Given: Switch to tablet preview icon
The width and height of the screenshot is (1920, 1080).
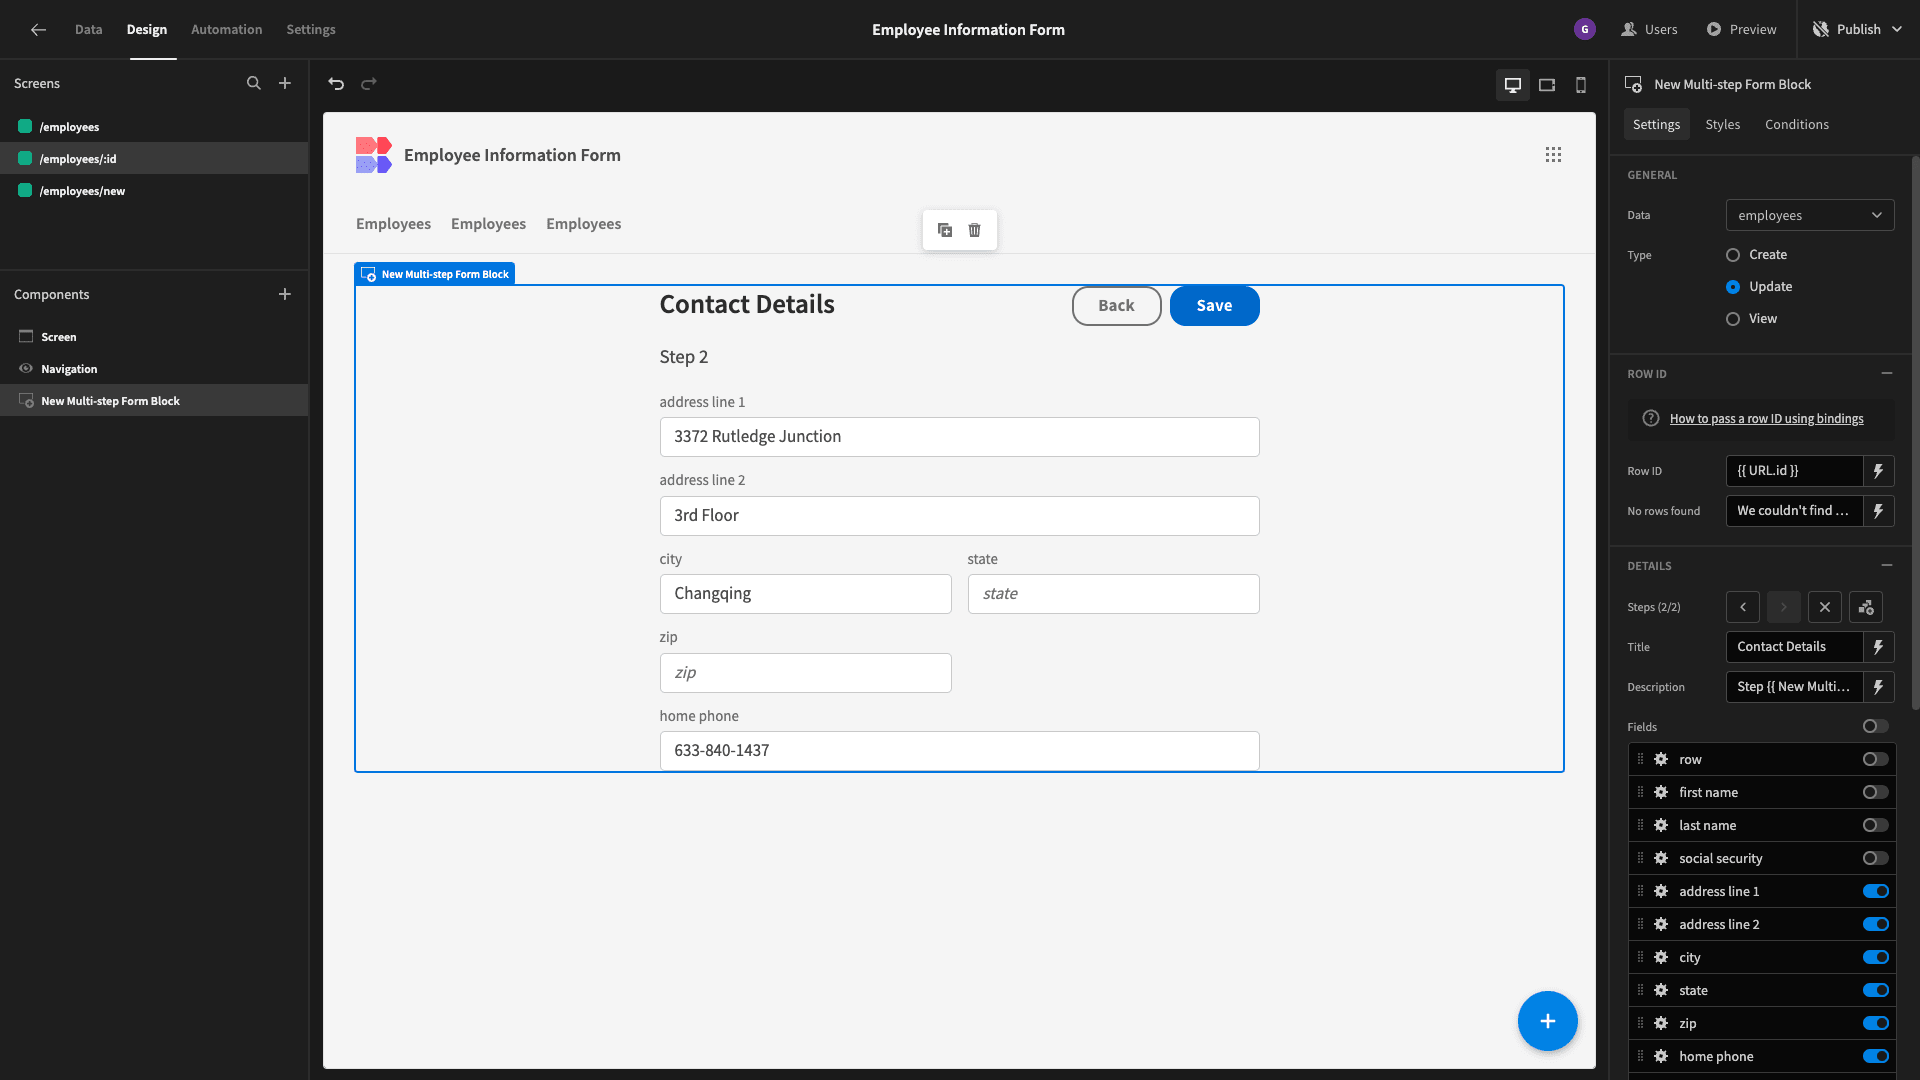Looking at the screenshot, I should tap(1547, 85).
